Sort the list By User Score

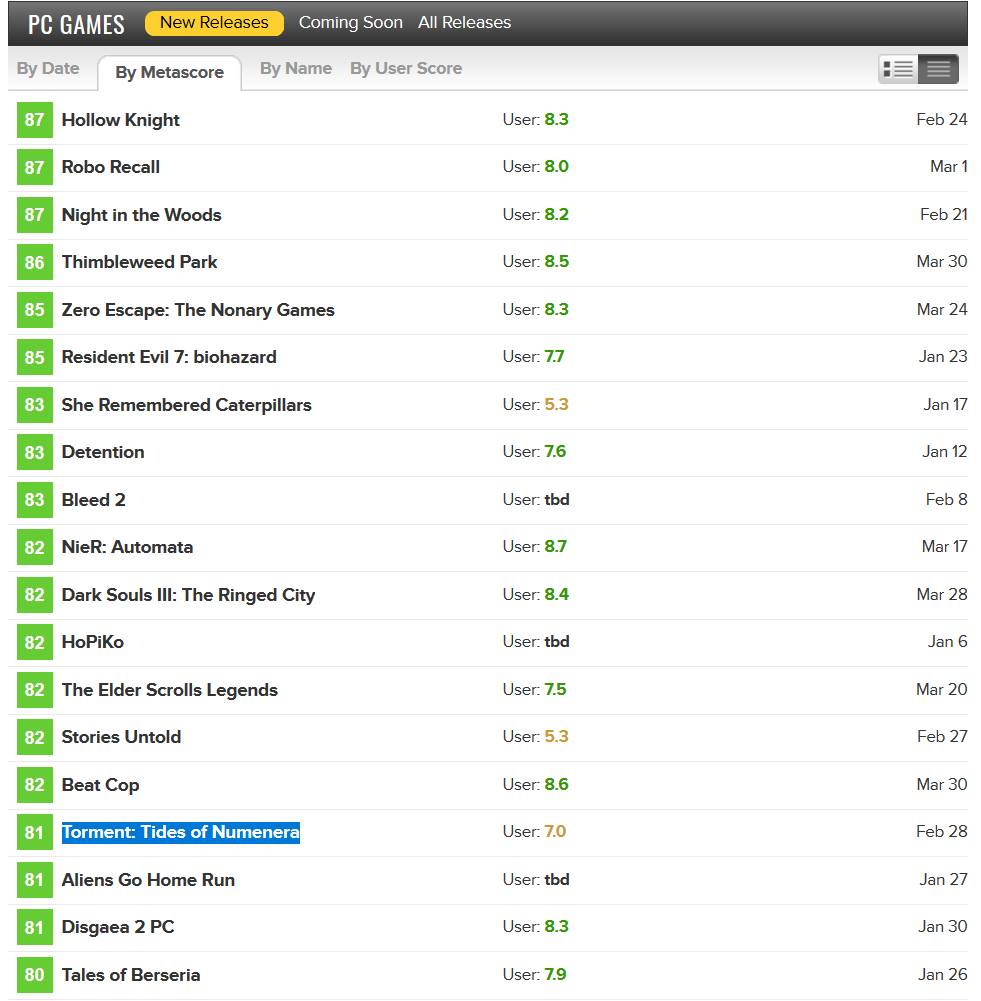click(x=406, y=68)
